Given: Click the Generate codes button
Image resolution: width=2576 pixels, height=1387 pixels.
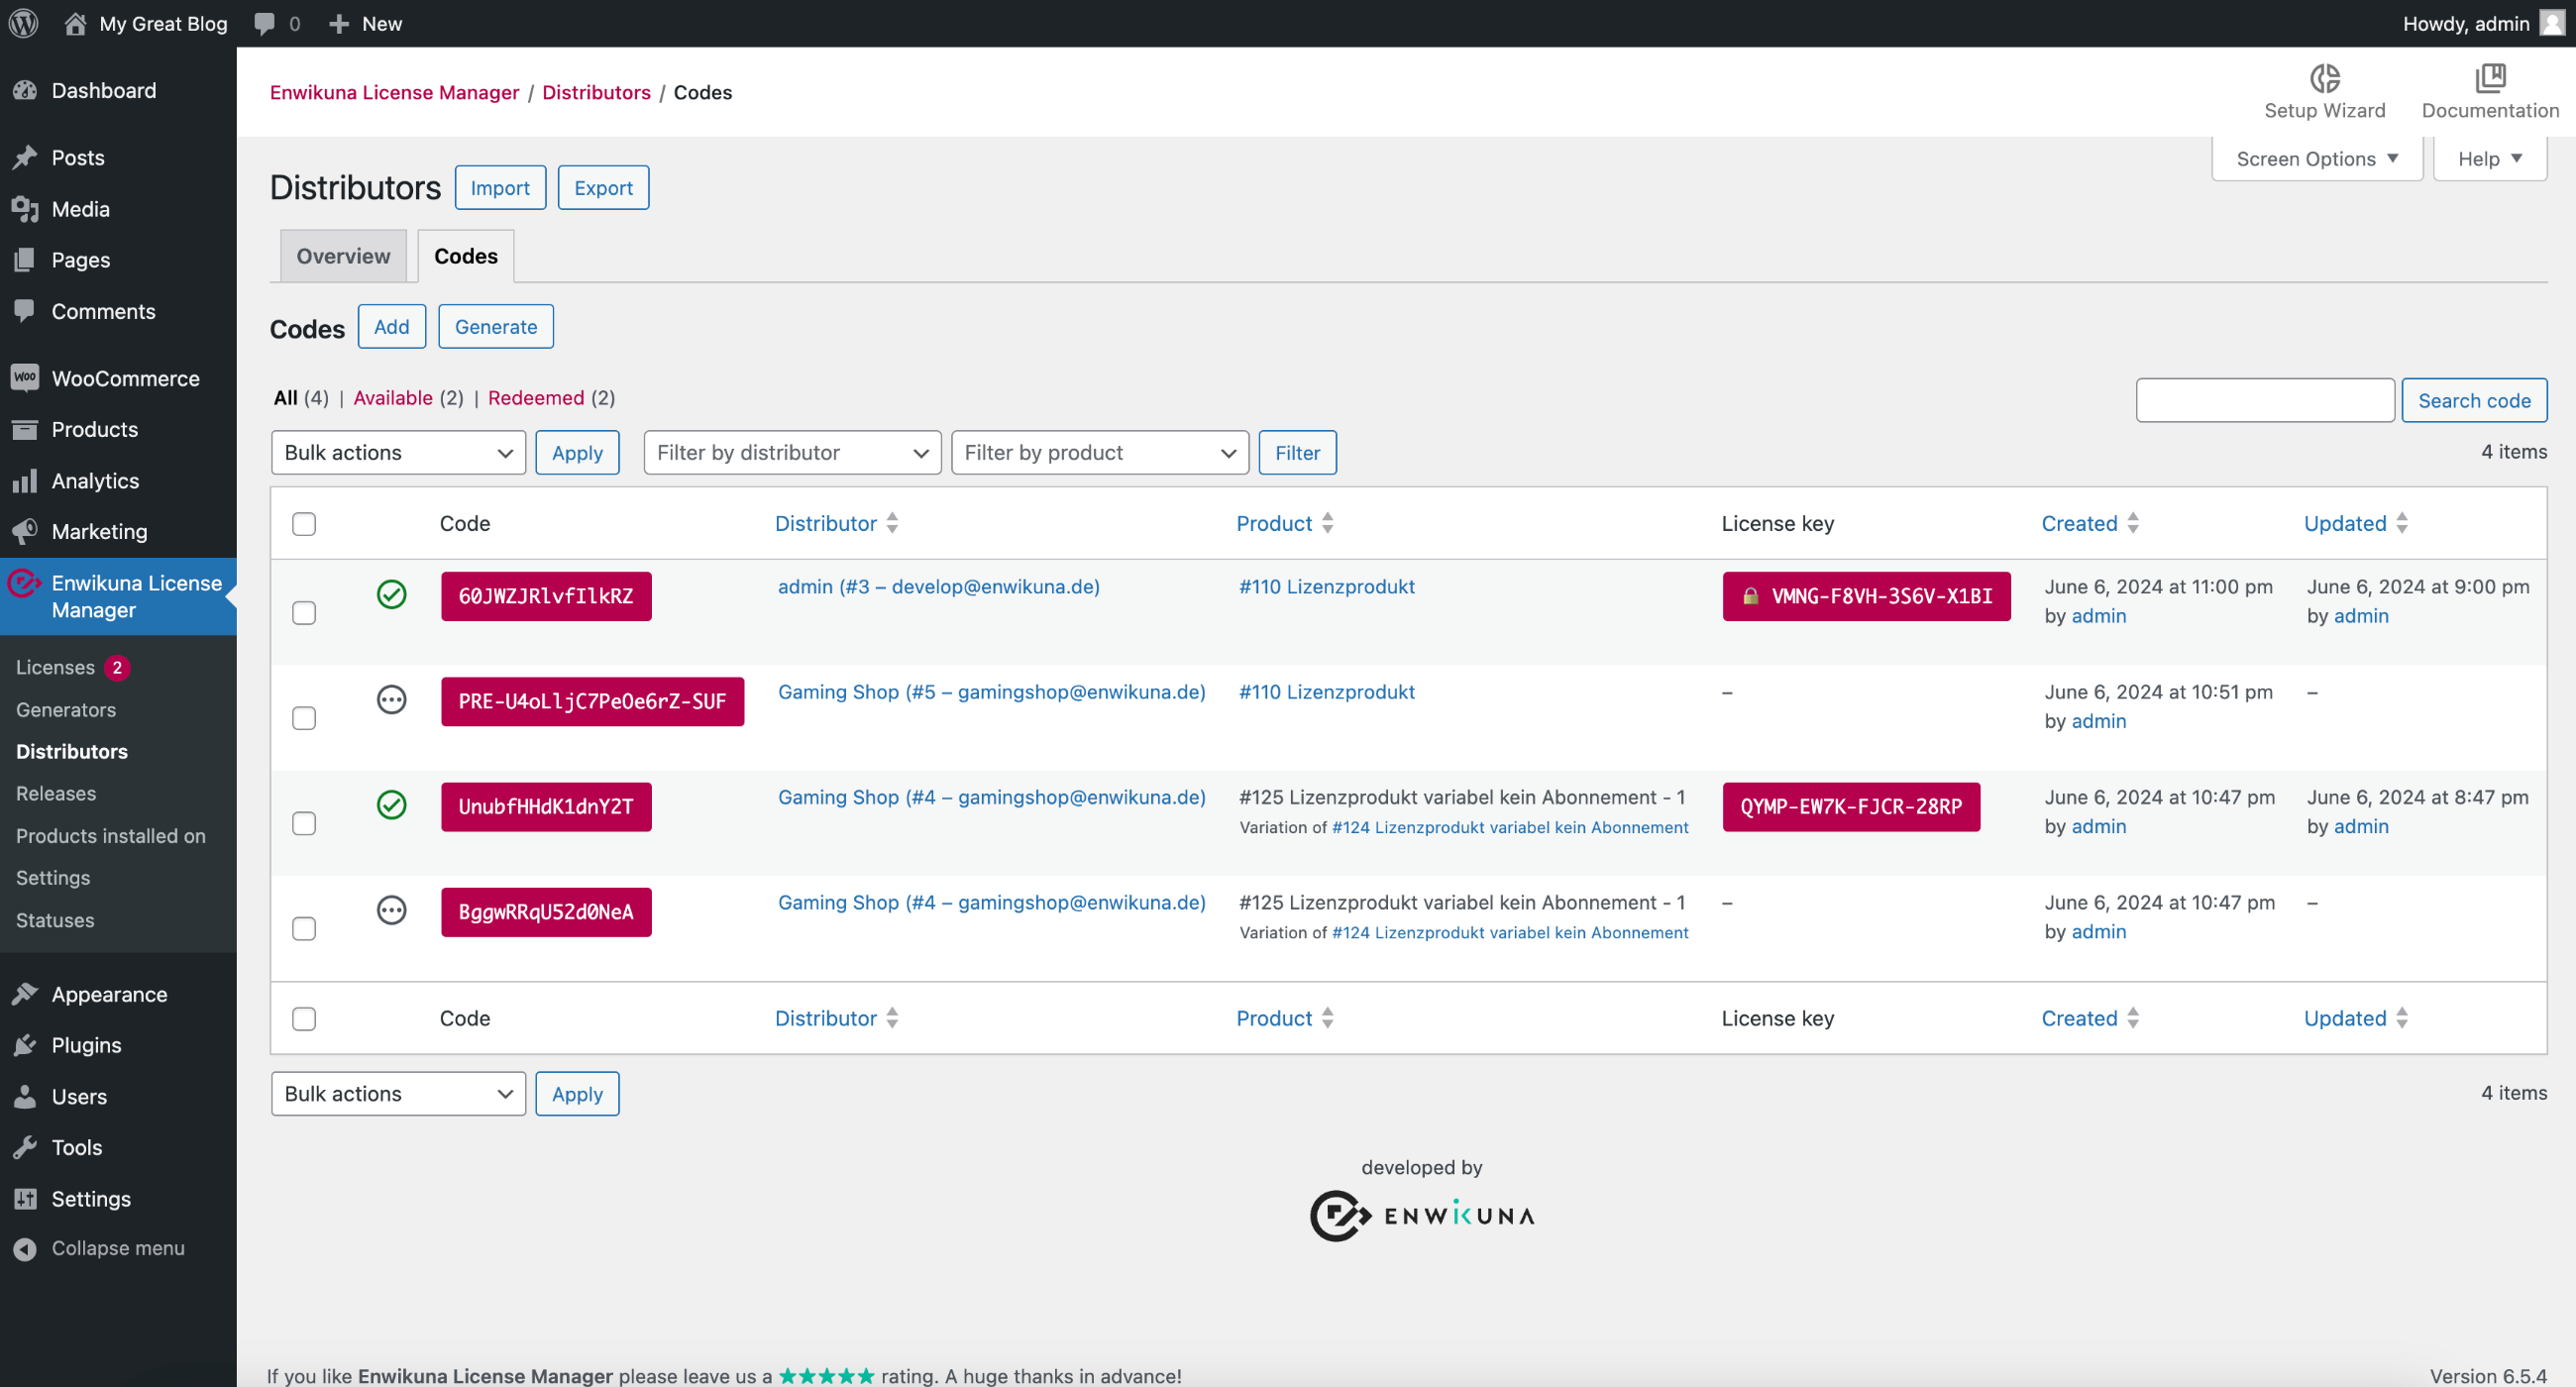Looking at the screenshot, I should [x=496, y=327].
